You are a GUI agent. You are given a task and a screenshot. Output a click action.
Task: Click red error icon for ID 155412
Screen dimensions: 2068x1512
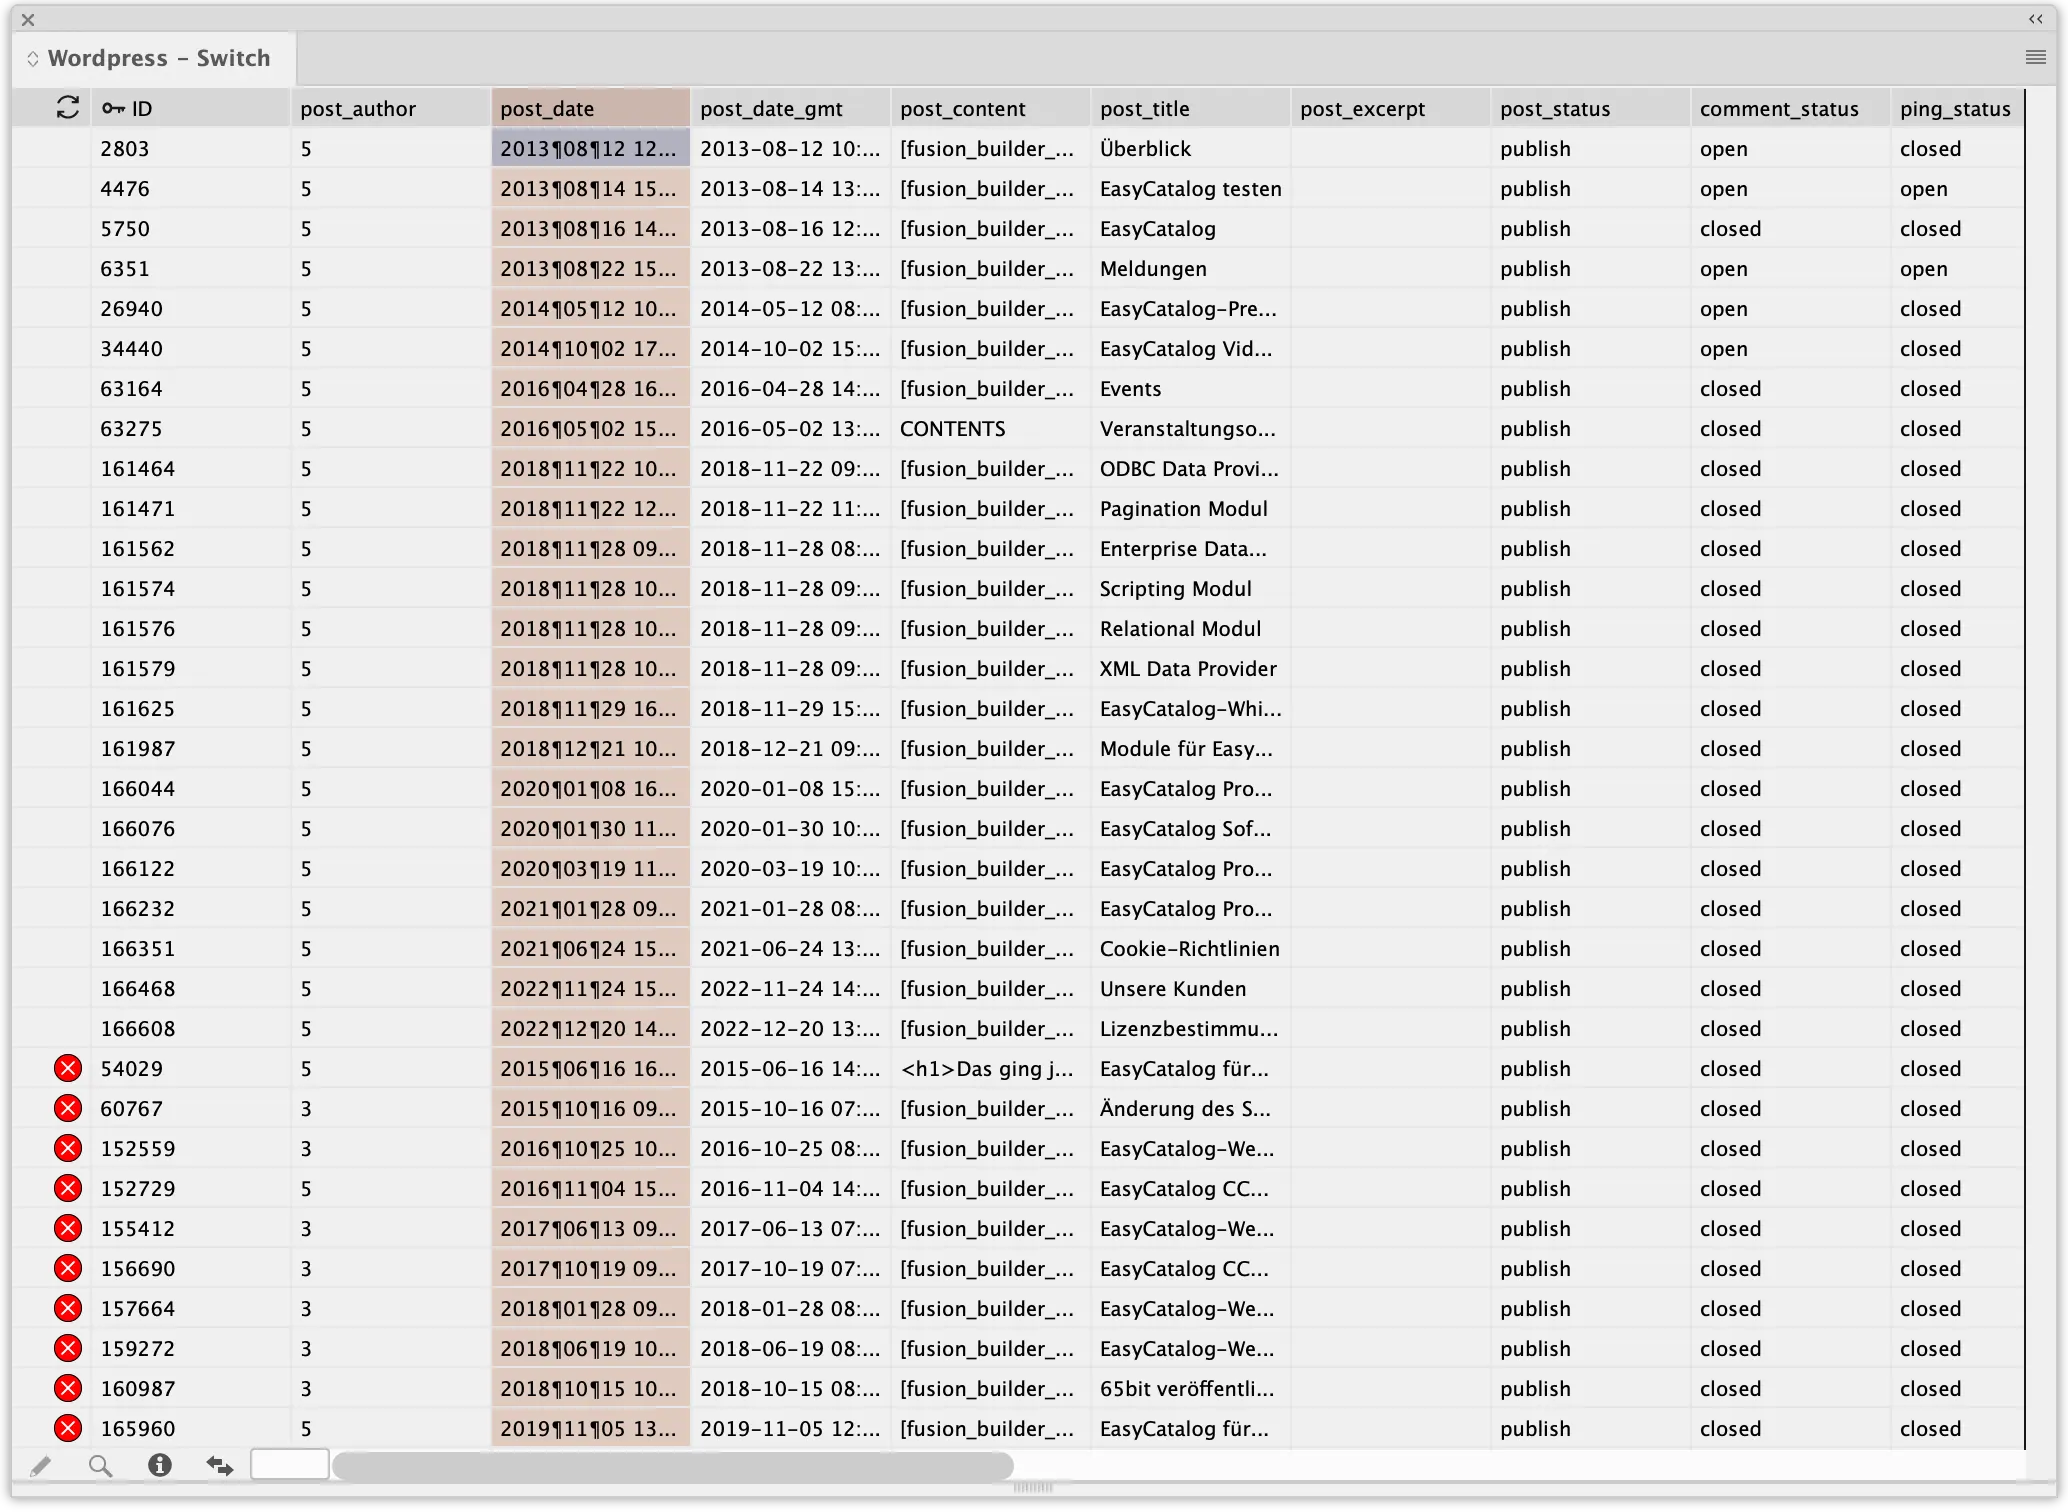pyautogui.click(x=68, y=1228)
